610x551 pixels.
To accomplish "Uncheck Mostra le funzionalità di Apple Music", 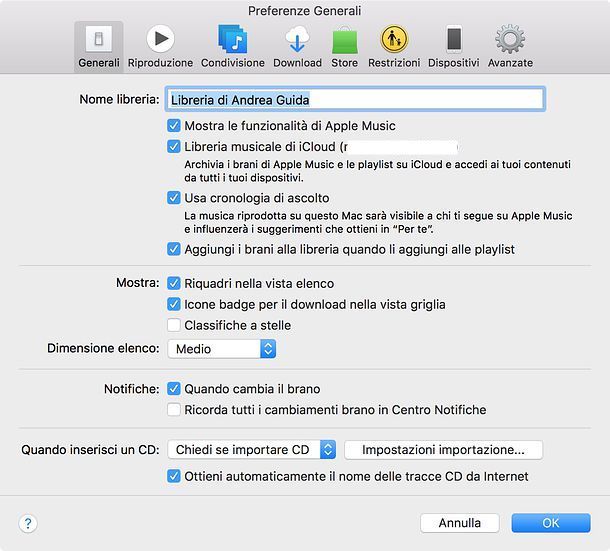I will [x=174, y=126].
